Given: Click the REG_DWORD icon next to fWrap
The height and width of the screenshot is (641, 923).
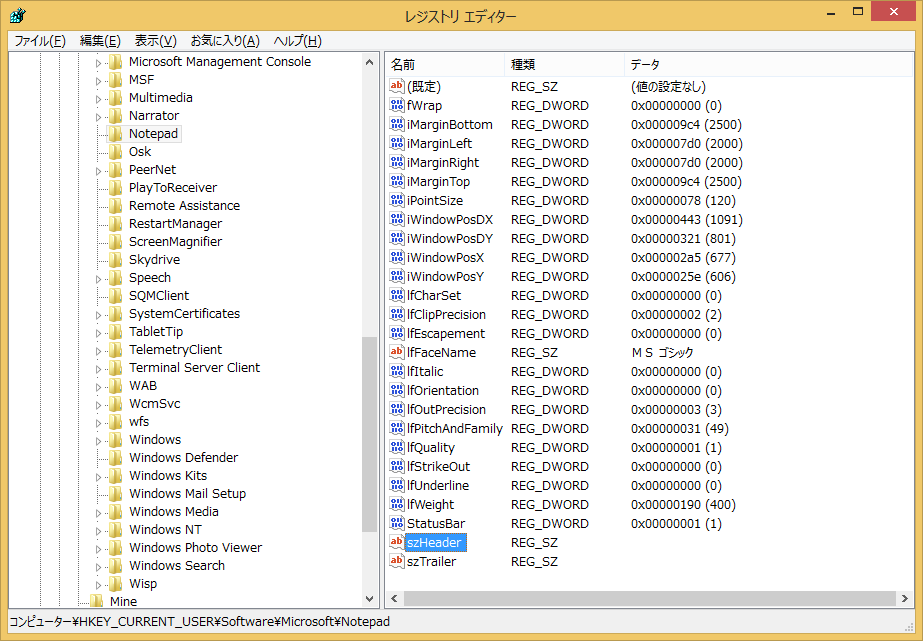Looking at the screenshot, I should pos(397,105).
